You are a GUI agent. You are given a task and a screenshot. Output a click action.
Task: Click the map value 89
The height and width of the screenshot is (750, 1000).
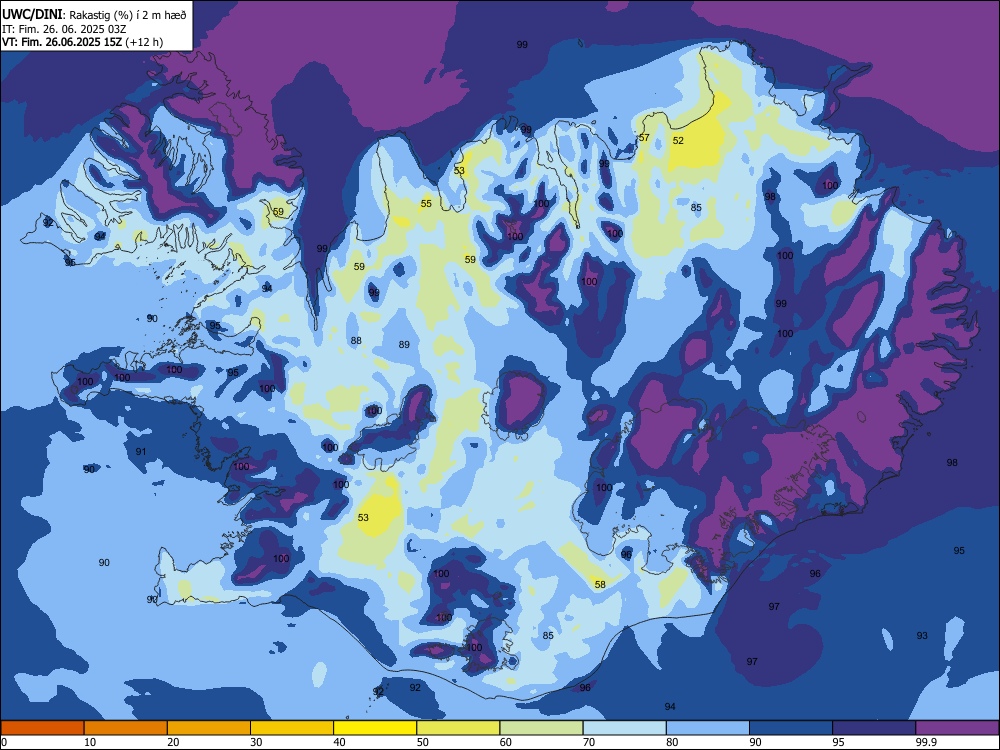(x=404, y=344)
